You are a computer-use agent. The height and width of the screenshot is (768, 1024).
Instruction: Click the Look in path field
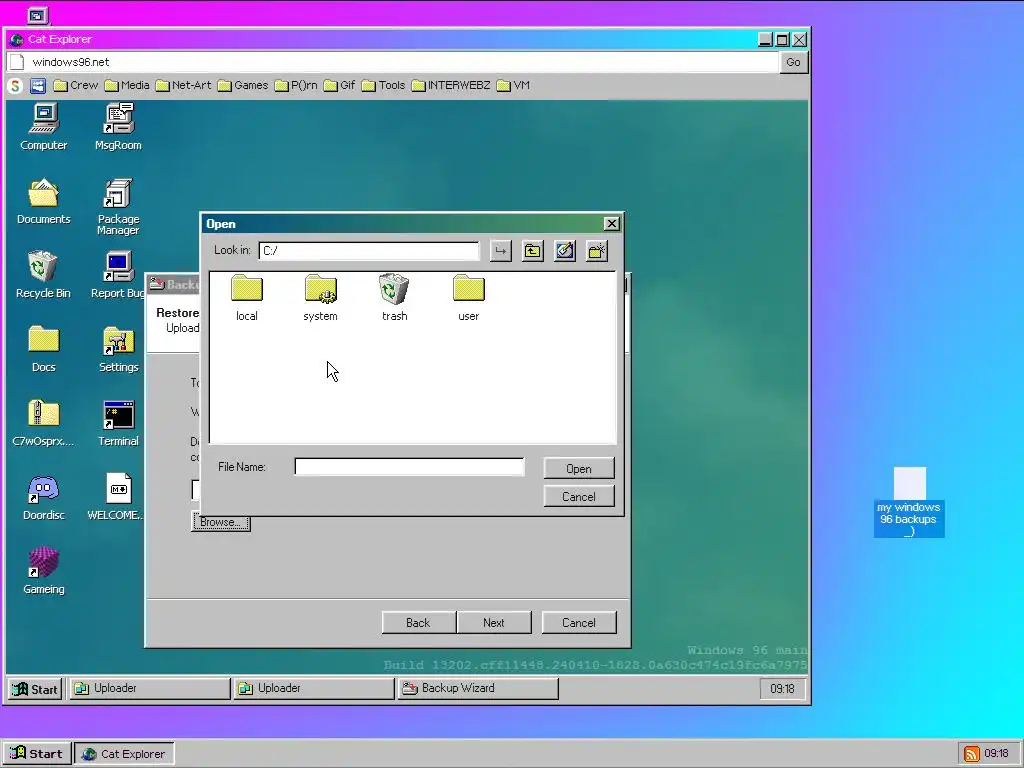click(x=369, y=251)
